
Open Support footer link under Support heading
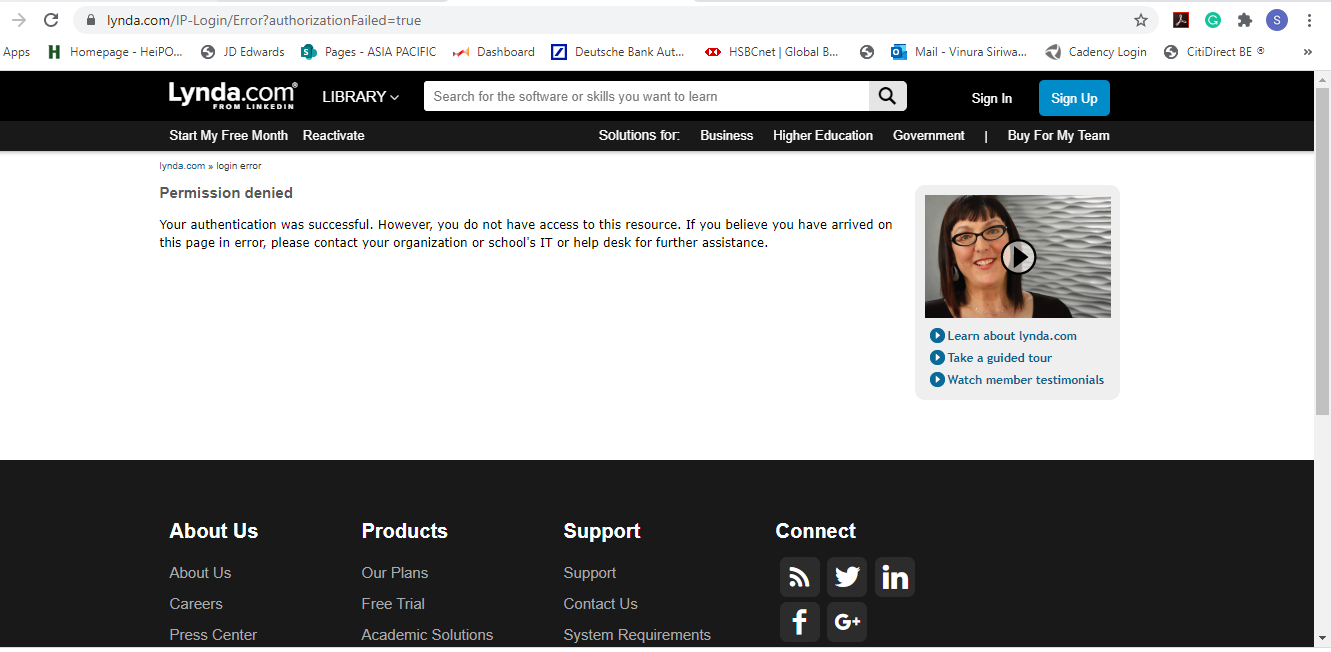click(x=590, y=573)
